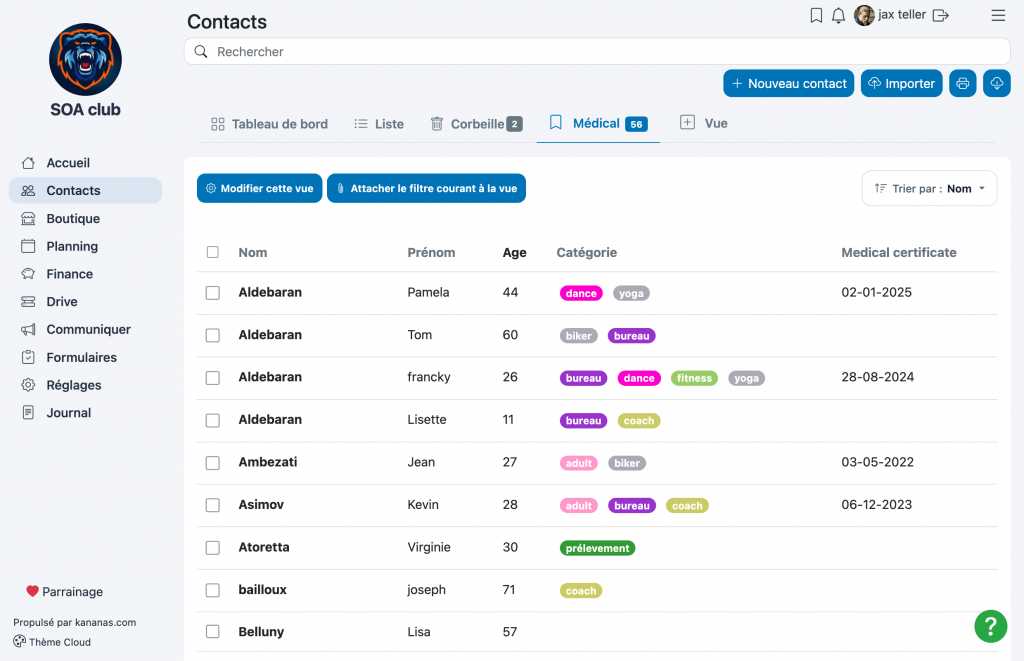Viewport: 1024px width, 661px height.
Task: Click the Journal document icon
Action: 28,413
